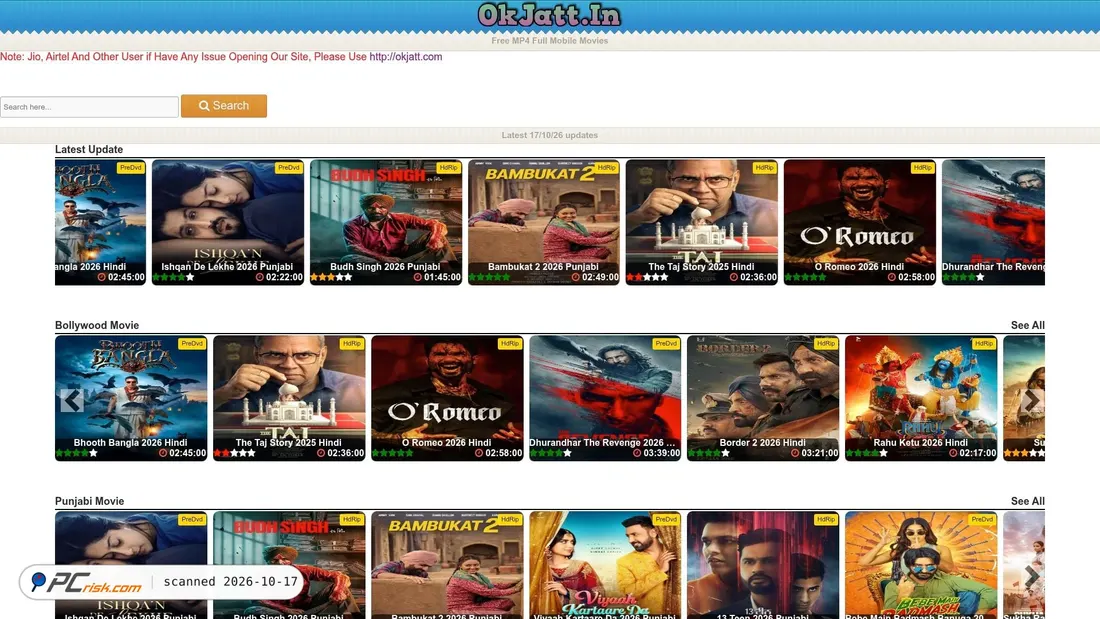Open Dhurandhar The Revenge poster in Bollywood Movie

pos(605,398)
